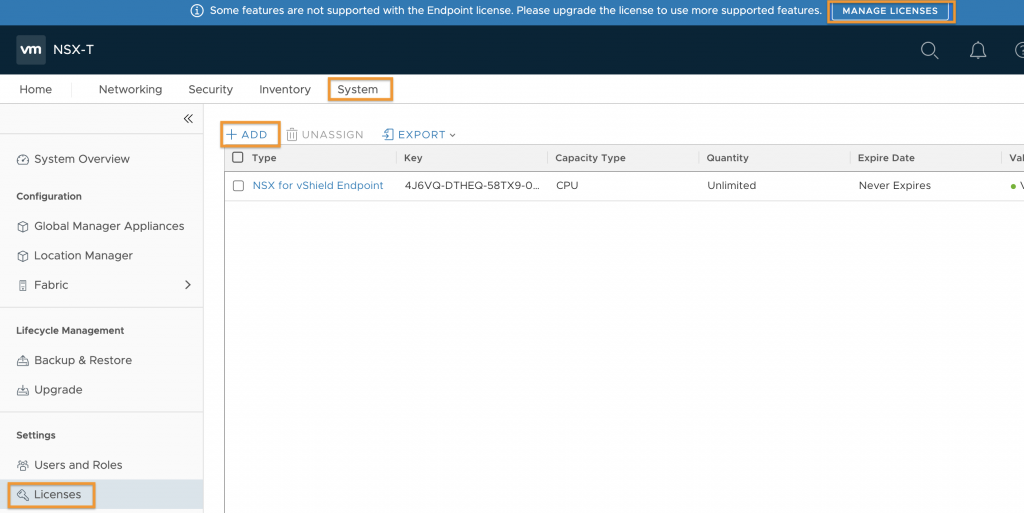Click the ADD license button
This screenshot has height=513, width=1024.
(247, 134)
